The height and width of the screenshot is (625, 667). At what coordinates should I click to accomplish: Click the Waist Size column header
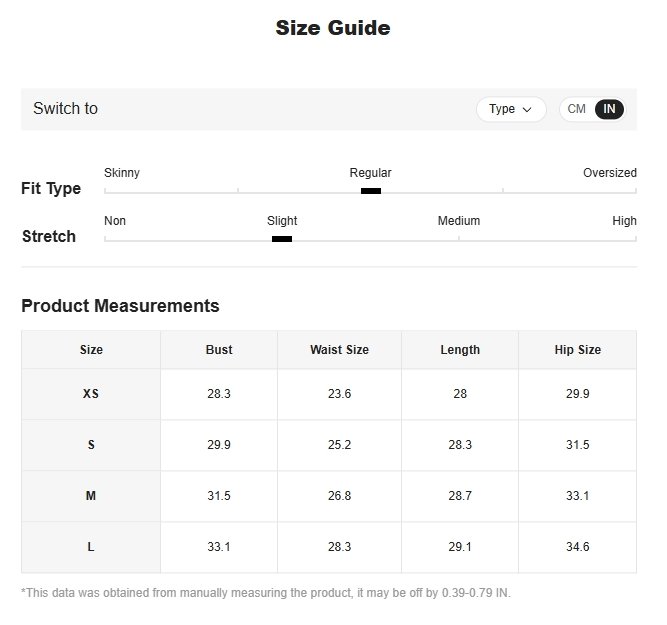point(339,350)
